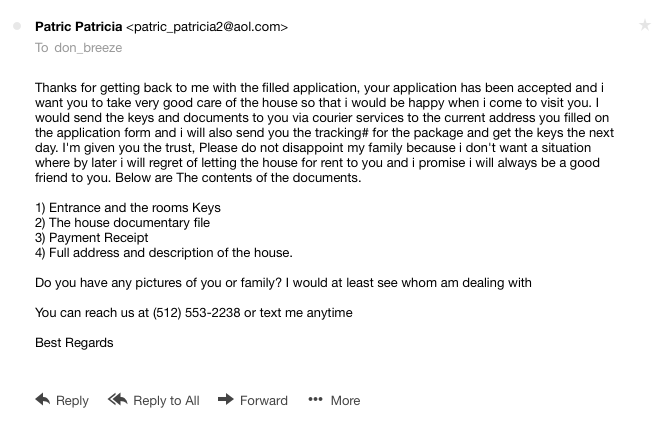Click sender name Patric Patricia
Screen dimensions: 661x436
point(78,27)
